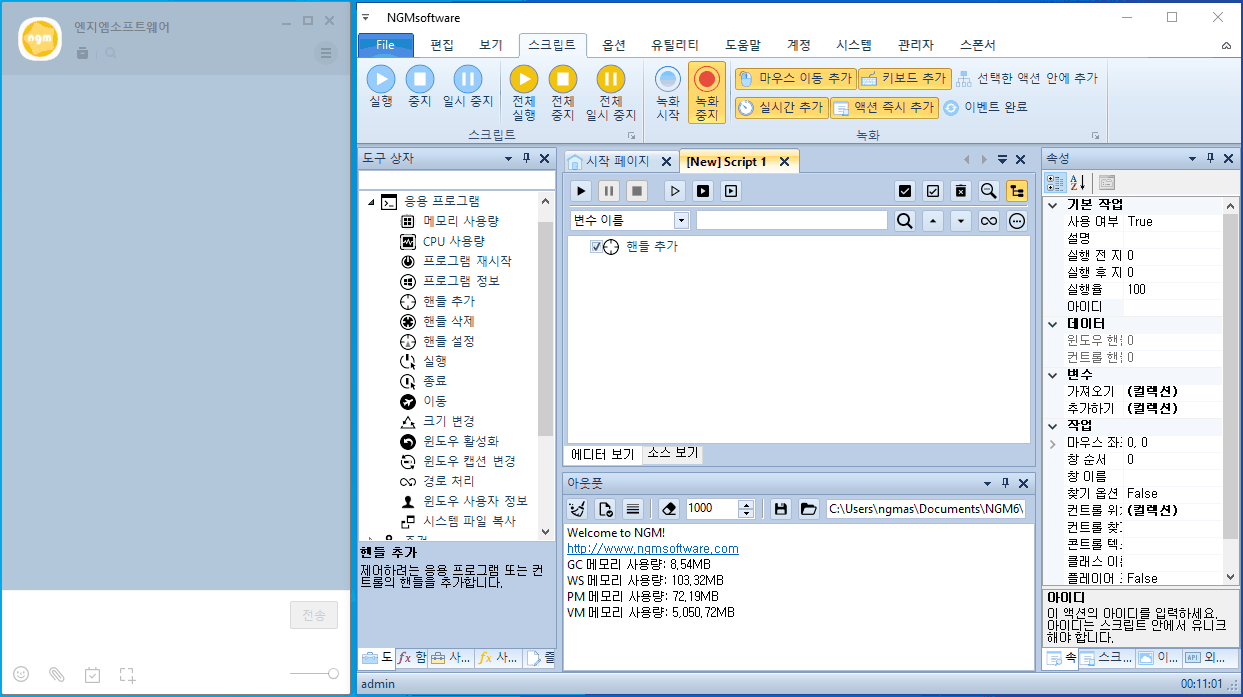Toggle 키보드 추가 recording option
Screen dimensions: 1243x697
coord(905,78)
